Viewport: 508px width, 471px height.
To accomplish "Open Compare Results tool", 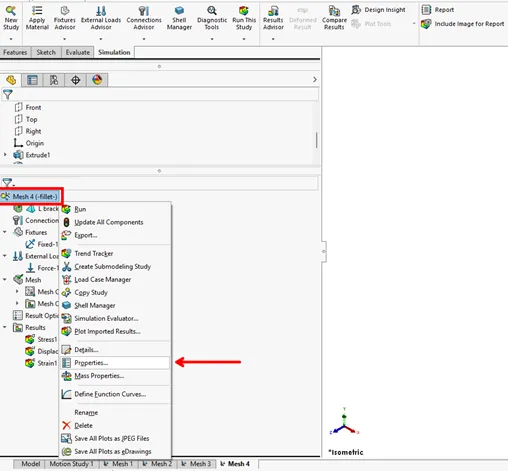I will [334, 11].
